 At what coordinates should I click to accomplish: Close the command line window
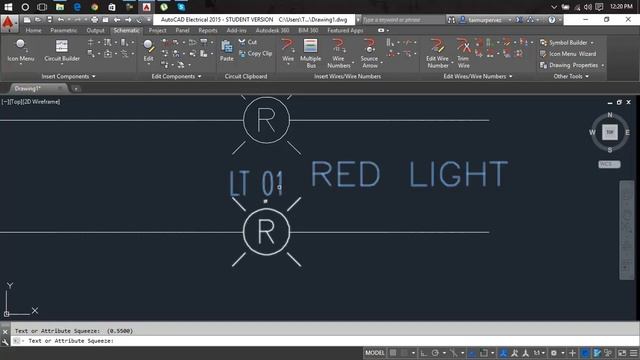pos(5,331)
